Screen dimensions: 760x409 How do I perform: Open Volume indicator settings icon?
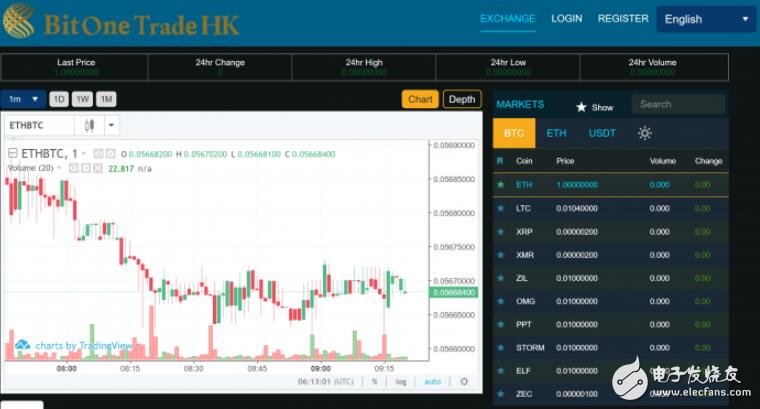tap(86, 168)
